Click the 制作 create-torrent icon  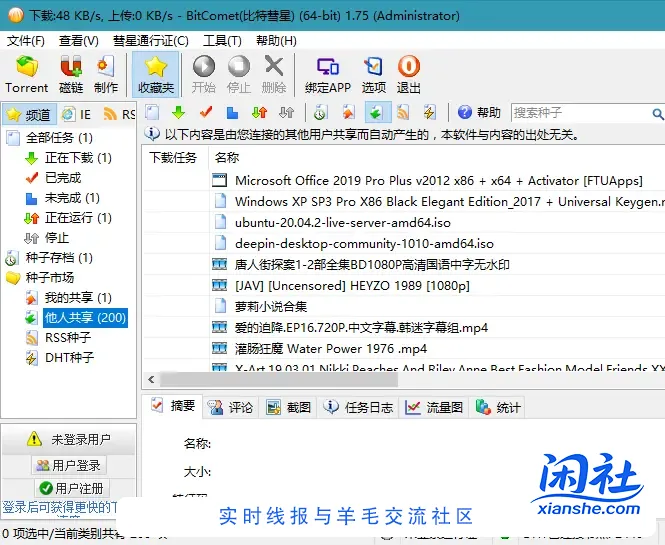click(106, 74)
